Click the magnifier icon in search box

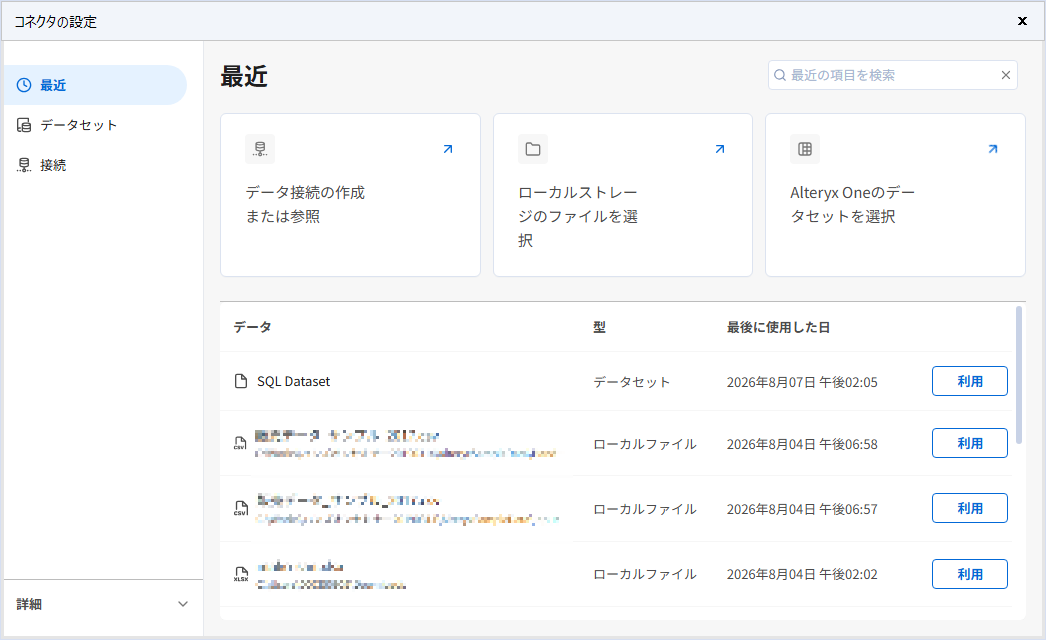coord(779,75)
